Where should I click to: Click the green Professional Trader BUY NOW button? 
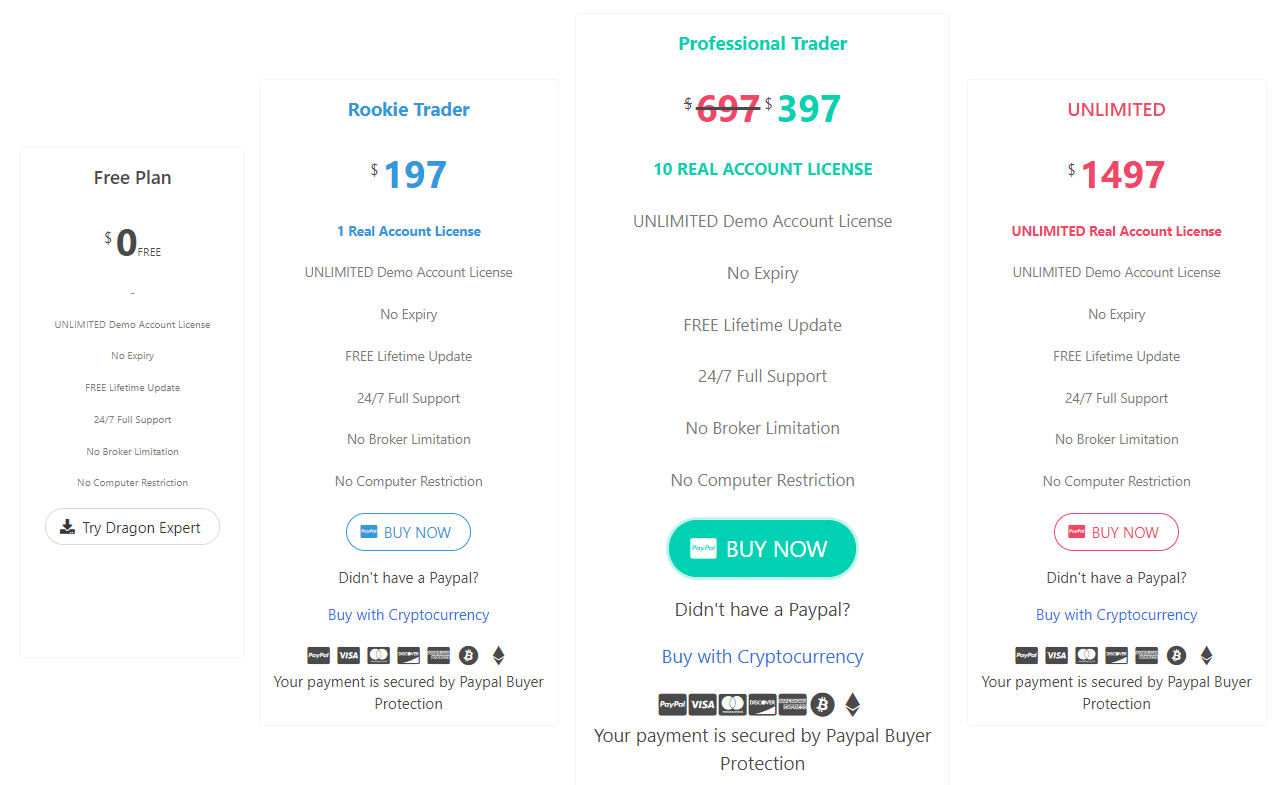click(762, 548)
